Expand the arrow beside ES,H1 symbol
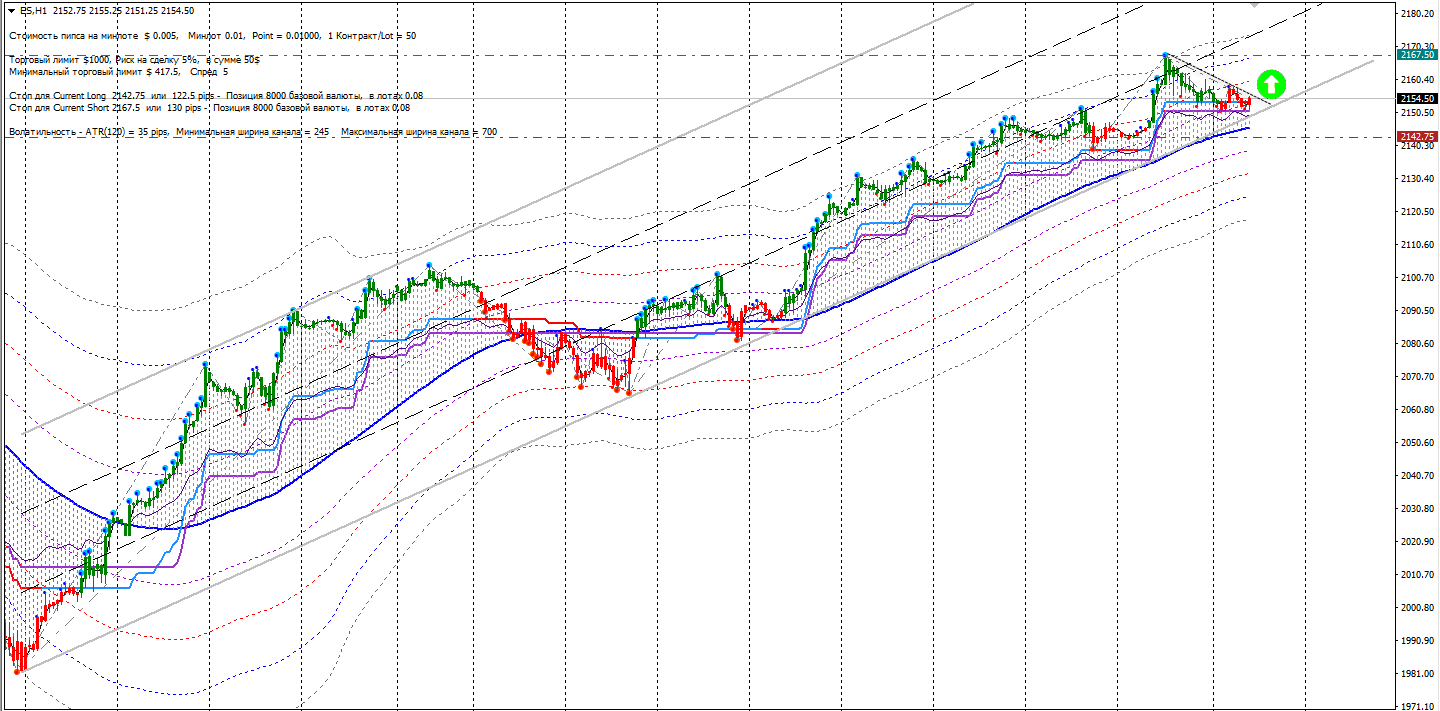Viewport: 1440px width, 711px height. click(11, 9)
